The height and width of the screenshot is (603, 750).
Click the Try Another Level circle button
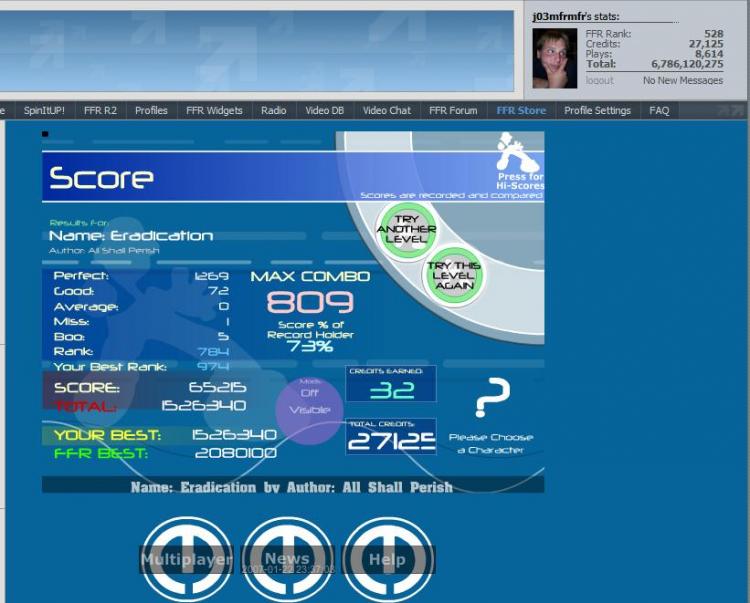coord(407,230)
